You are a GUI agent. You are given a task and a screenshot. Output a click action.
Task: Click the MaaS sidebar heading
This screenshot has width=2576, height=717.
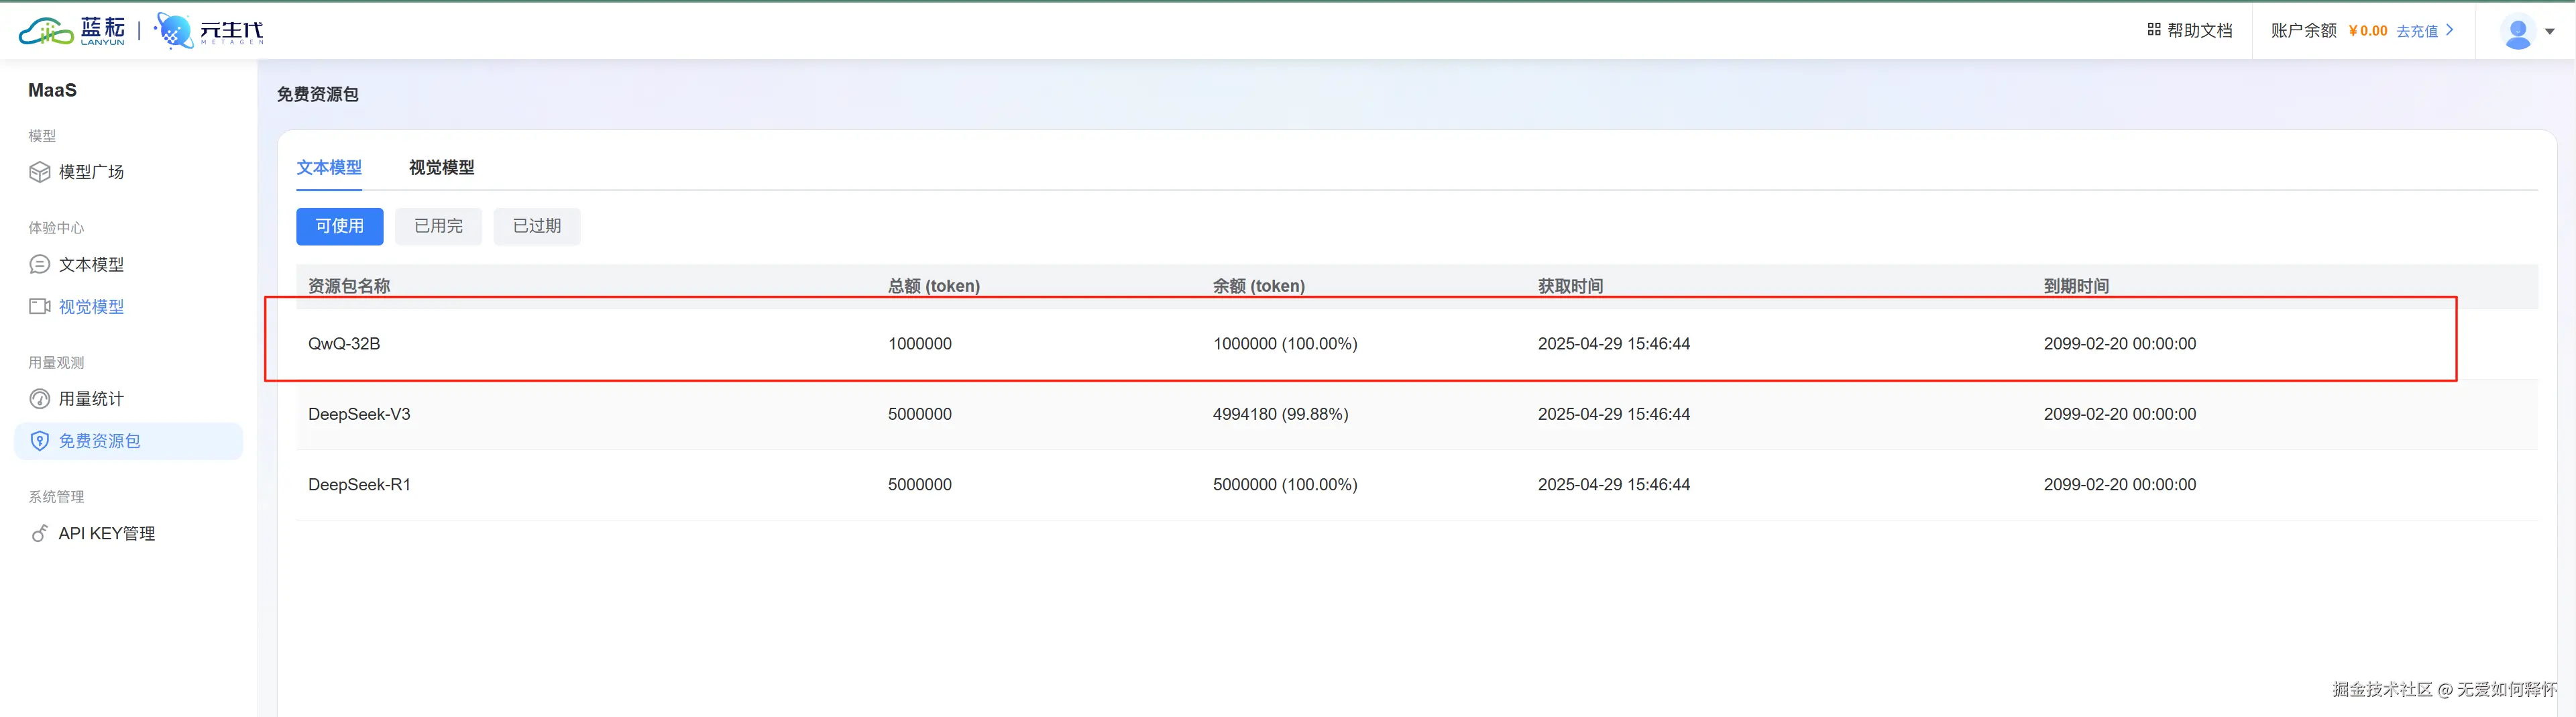tap(52, 90)
